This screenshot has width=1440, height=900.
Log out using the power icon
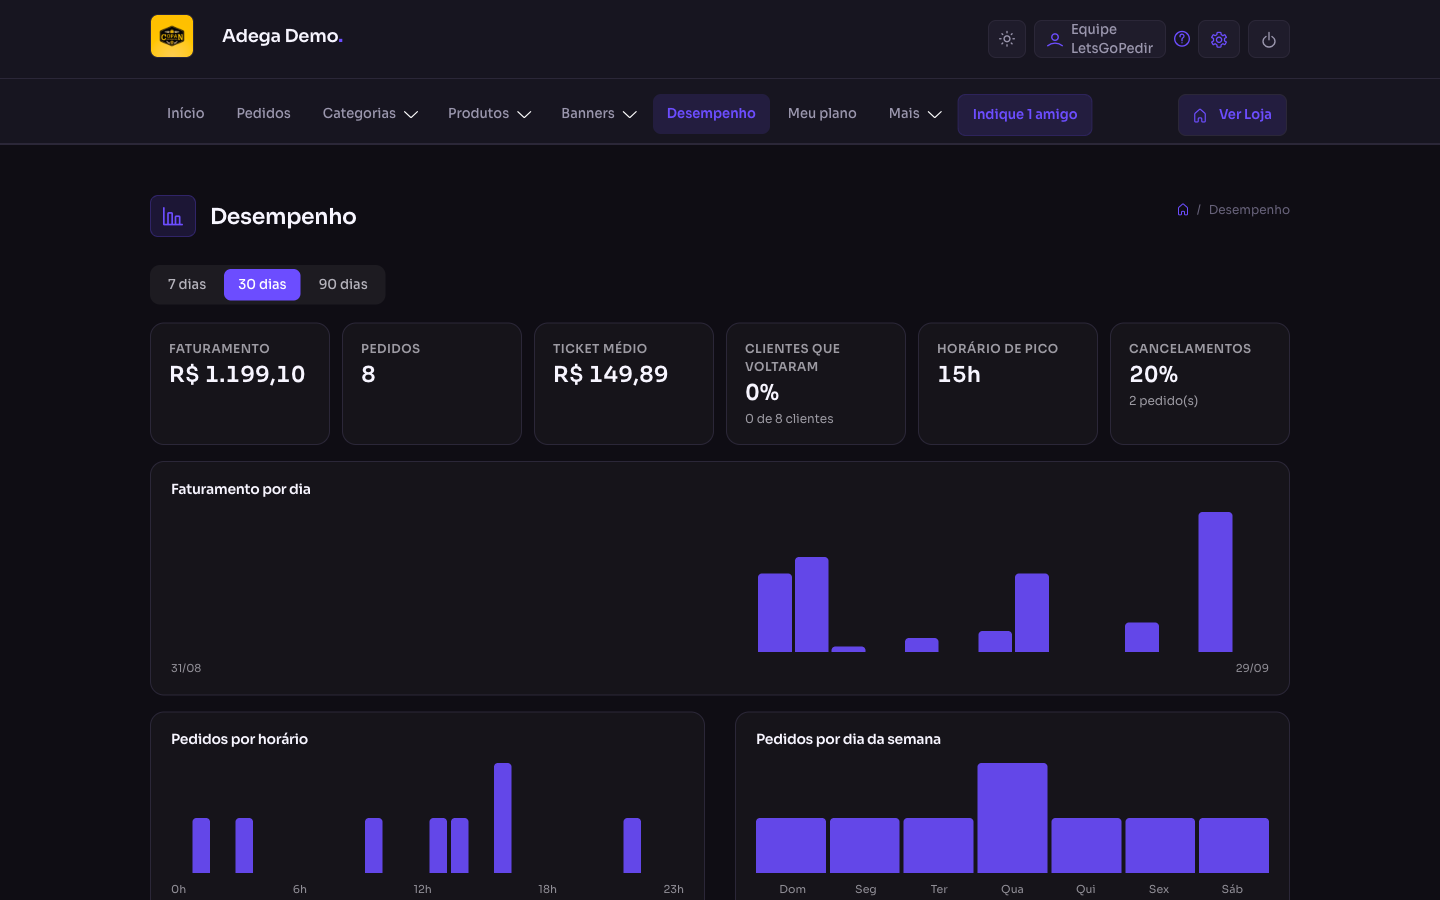pos(1269,39)
